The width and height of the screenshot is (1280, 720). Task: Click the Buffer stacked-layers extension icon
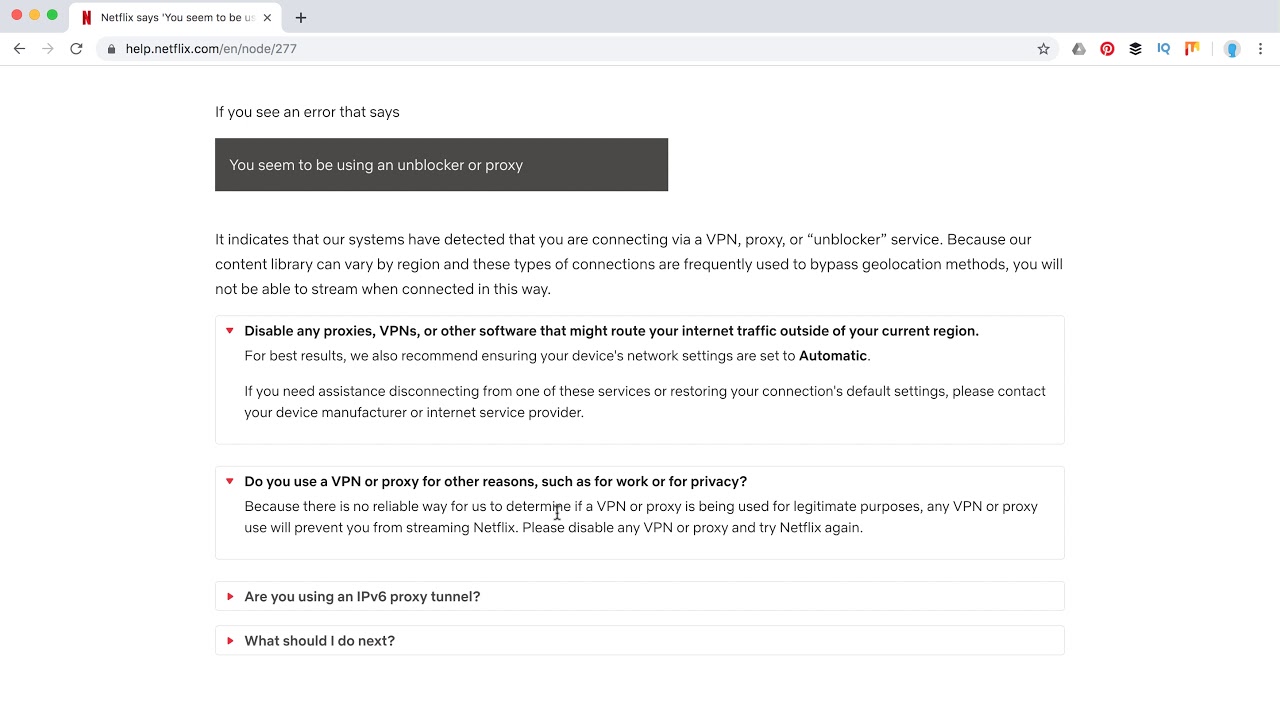pos(1135,49)
